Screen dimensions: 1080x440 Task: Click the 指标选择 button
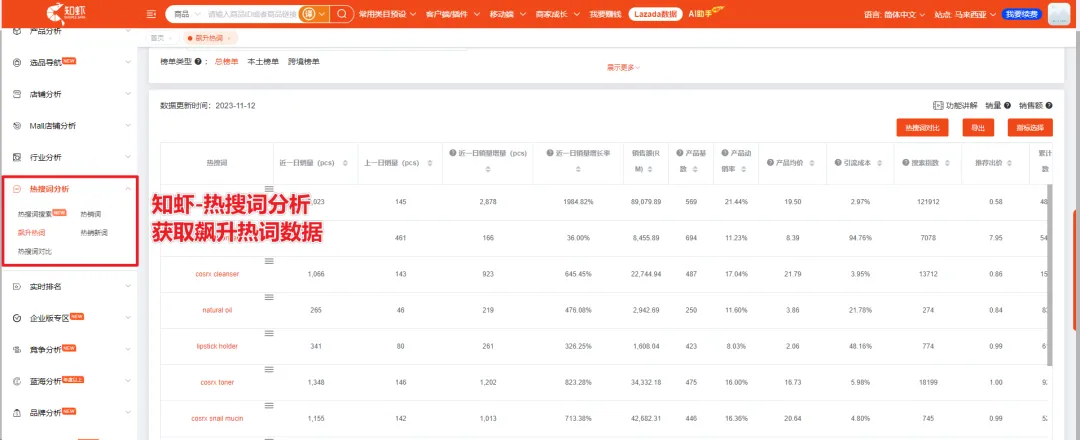[1030, 128]
